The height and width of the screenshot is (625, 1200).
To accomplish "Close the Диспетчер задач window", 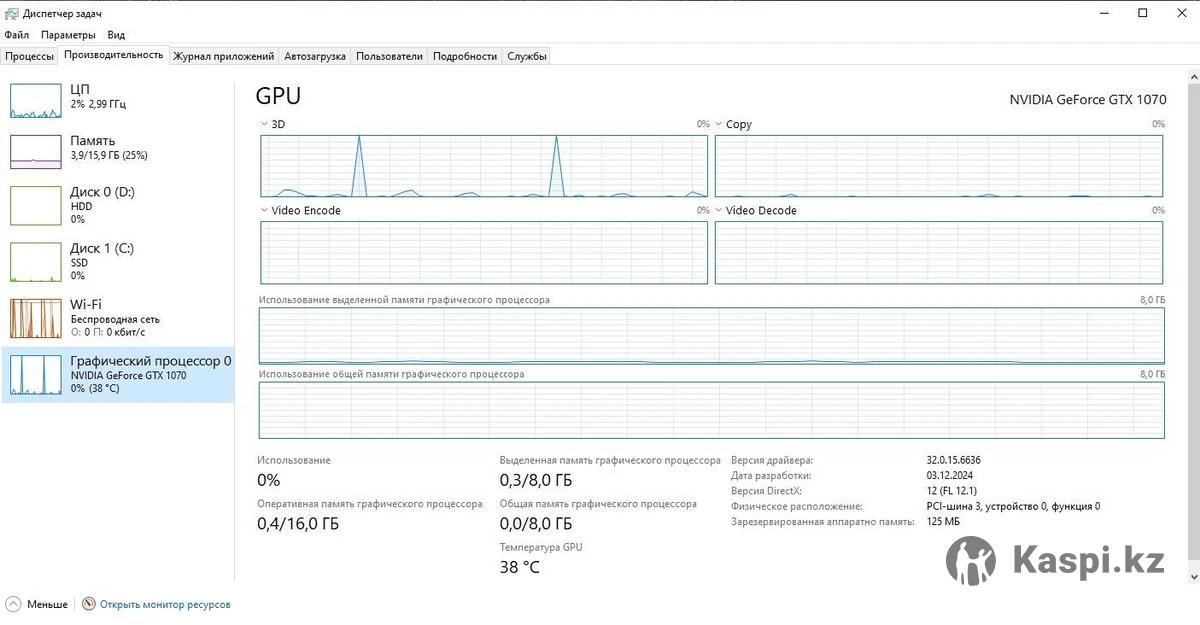I will point(1180,13).
